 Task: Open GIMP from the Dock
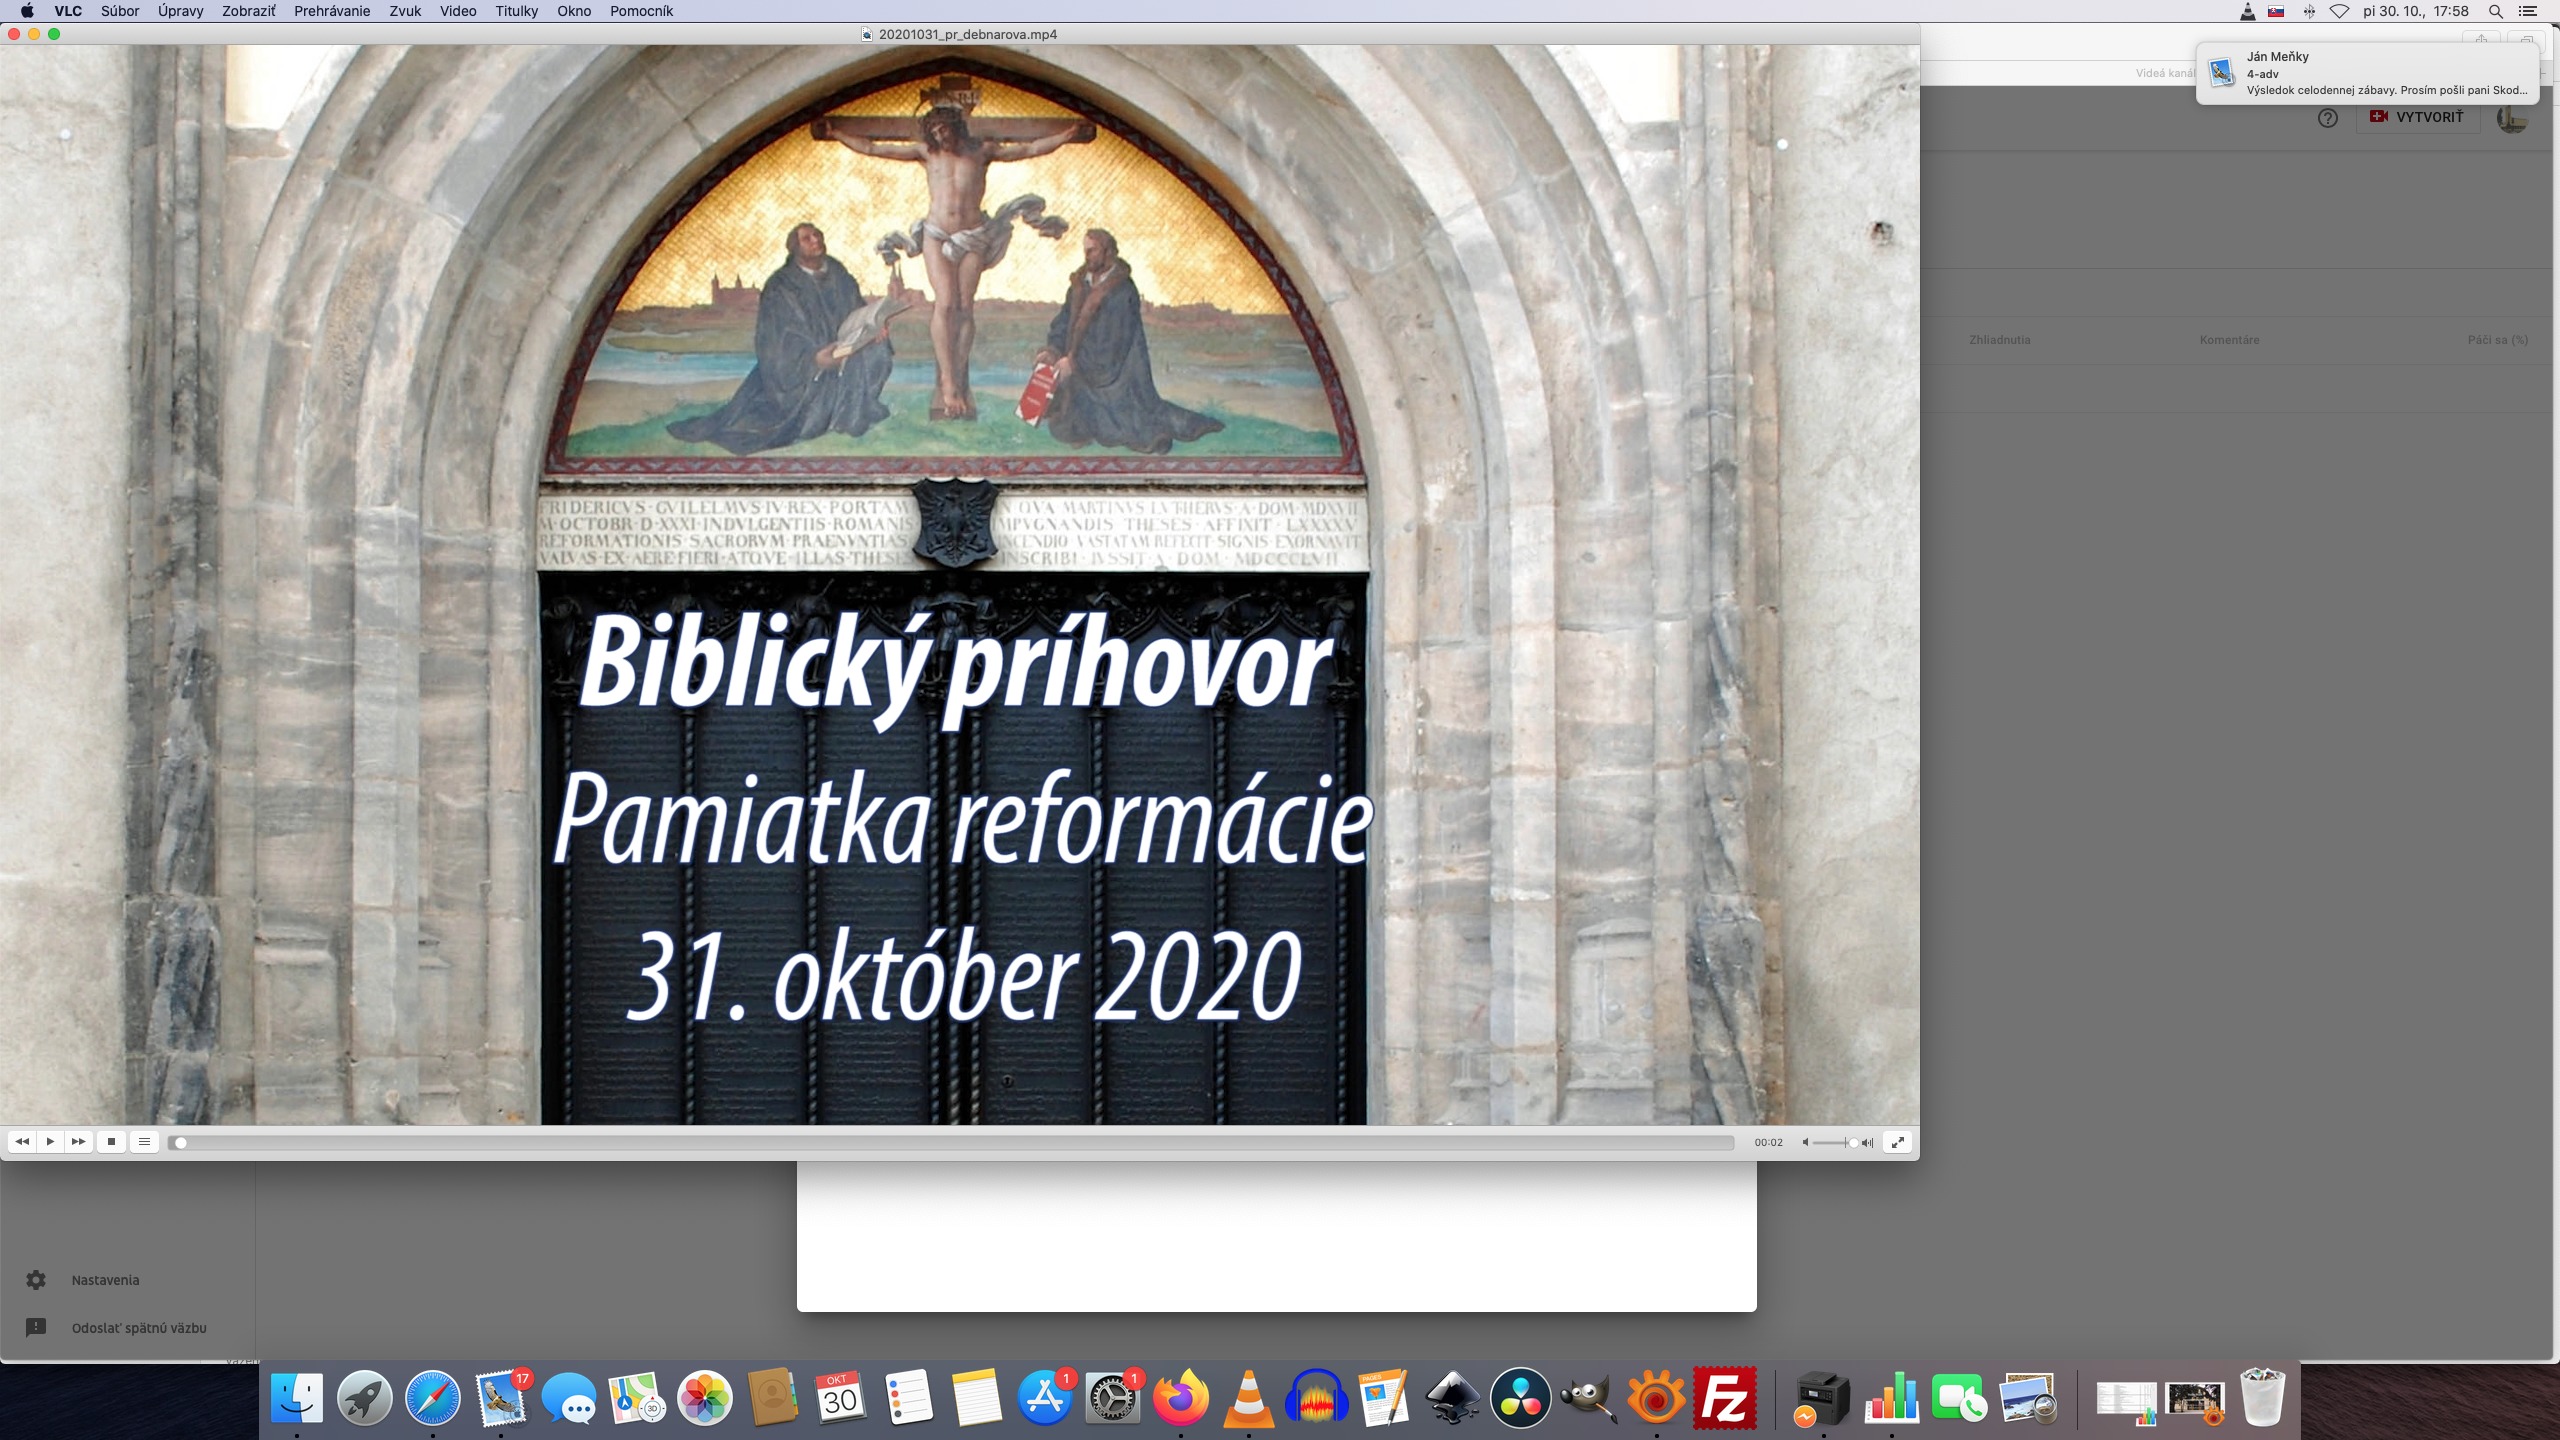1588,1397
